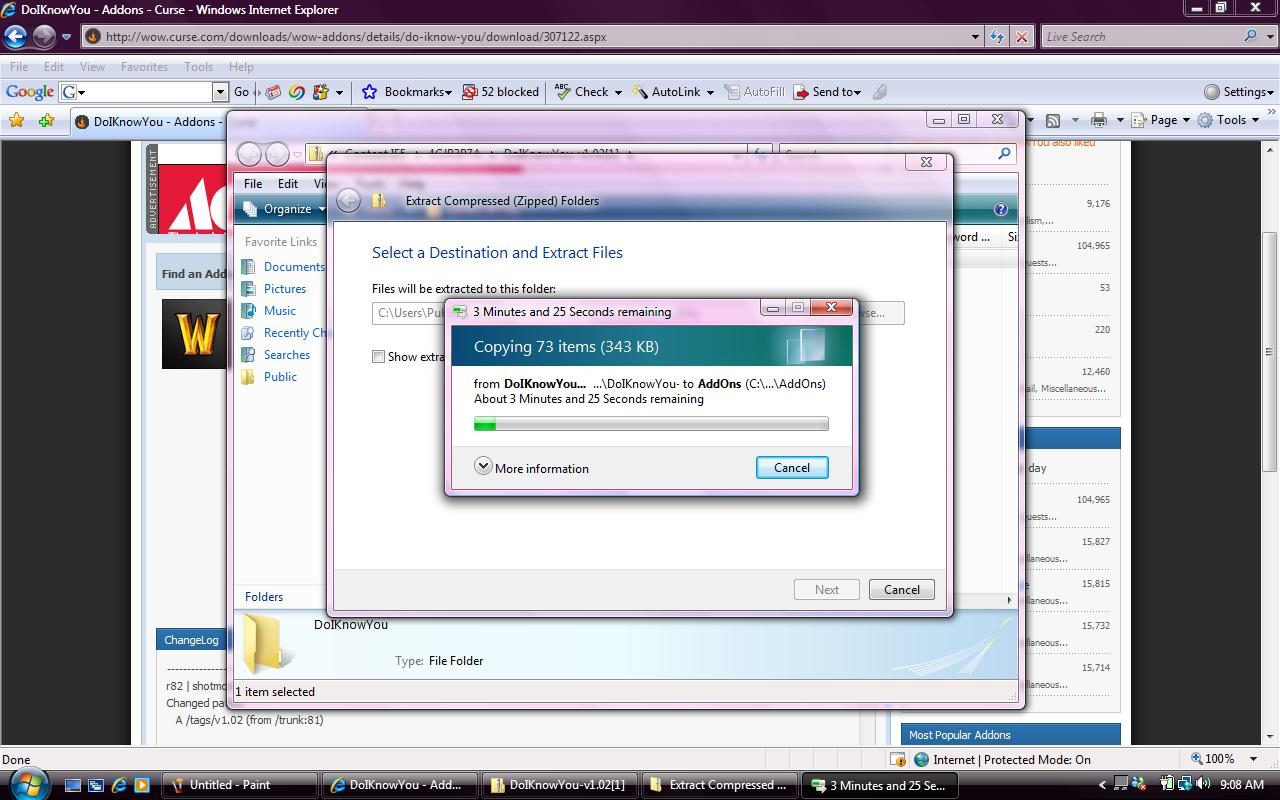Open Google search box history dropdown
1280x800 pixels.
pos(221,92)
